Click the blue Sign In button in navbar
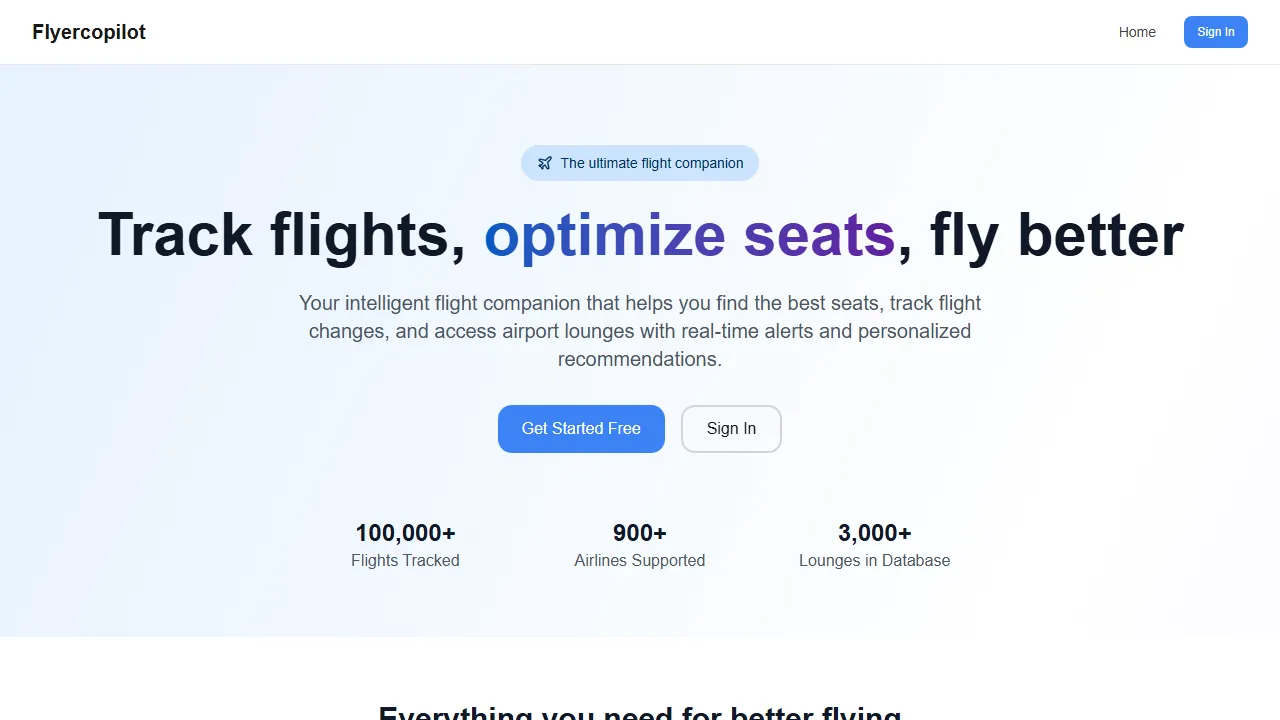Viewport: 1280px width, 720px height. (x=1216, y=32)
